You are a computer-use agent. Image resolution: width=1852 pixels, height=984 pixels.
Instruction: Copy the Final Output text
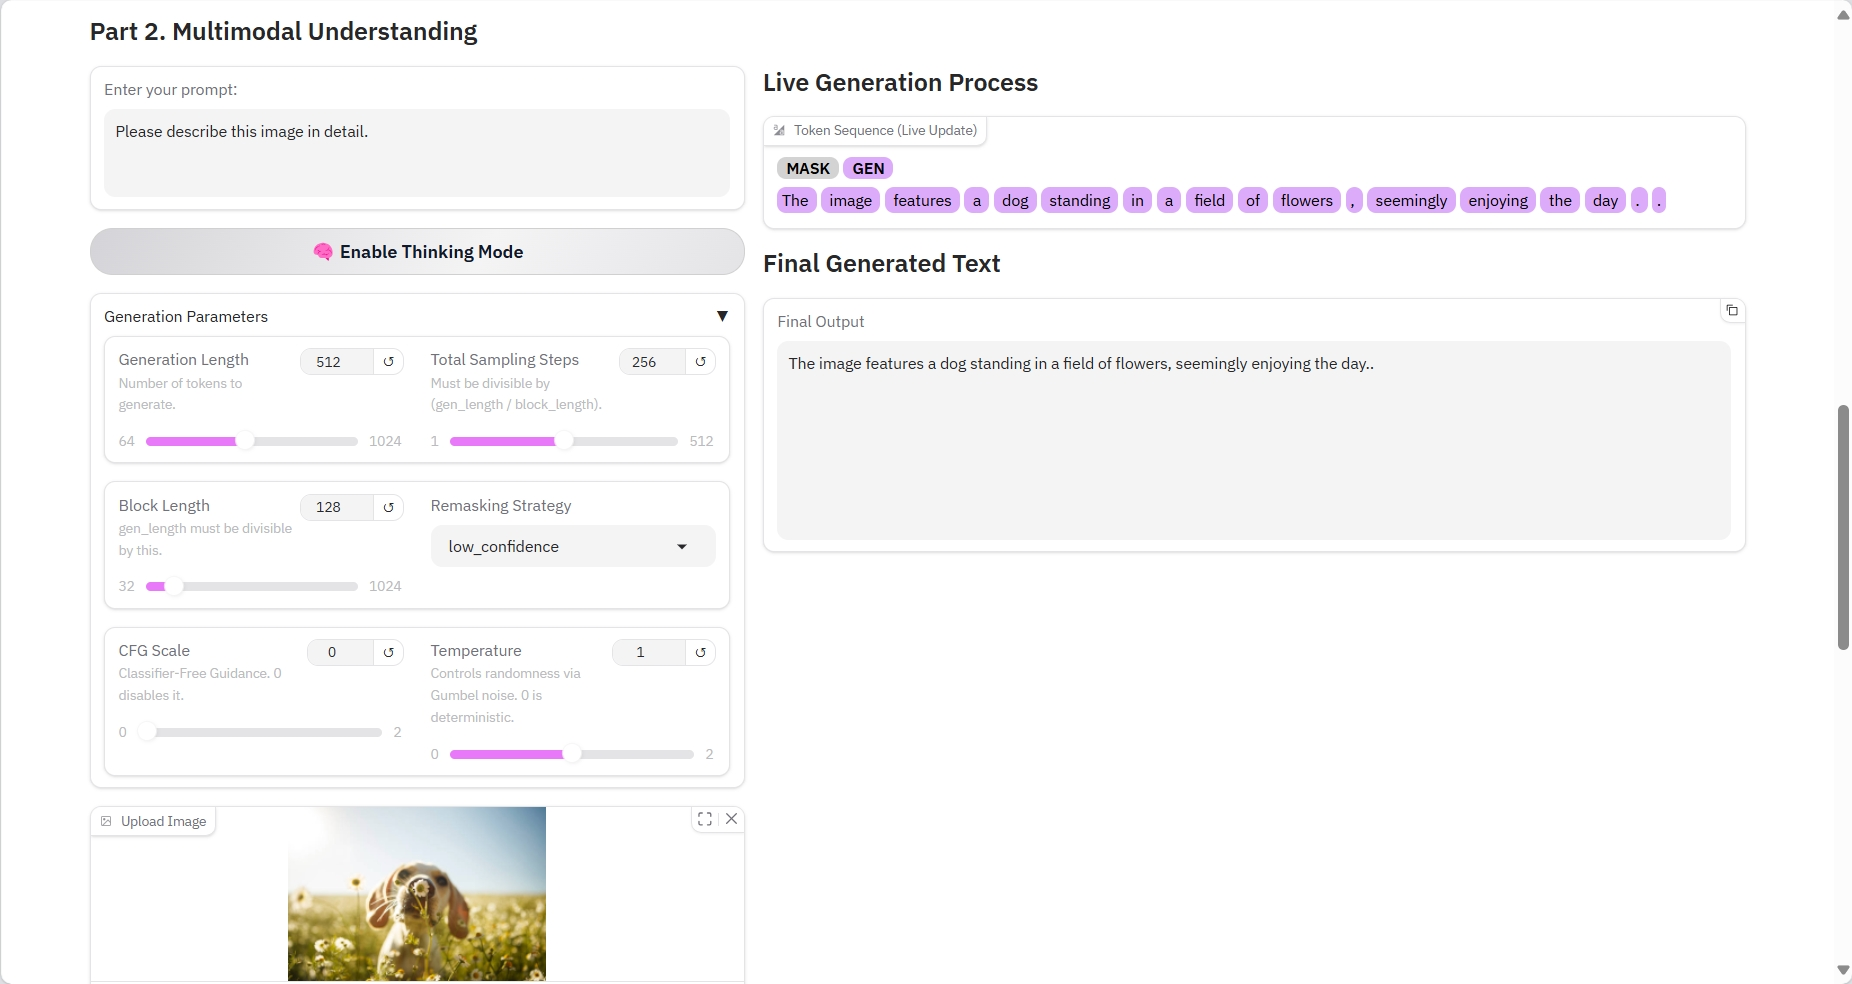tap(1732, 311)
